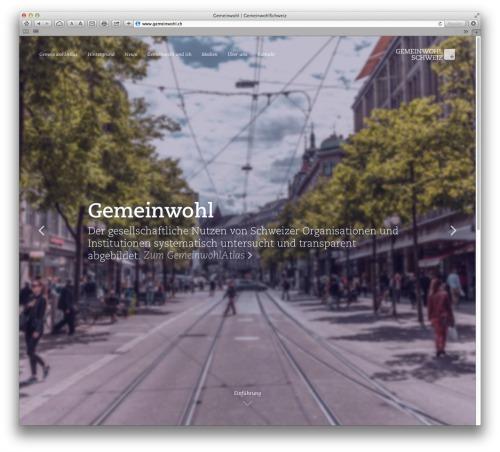Click the down chevron below Einführung
The height and width of the screenshot is (452, 500).
[x=247, y=404]
